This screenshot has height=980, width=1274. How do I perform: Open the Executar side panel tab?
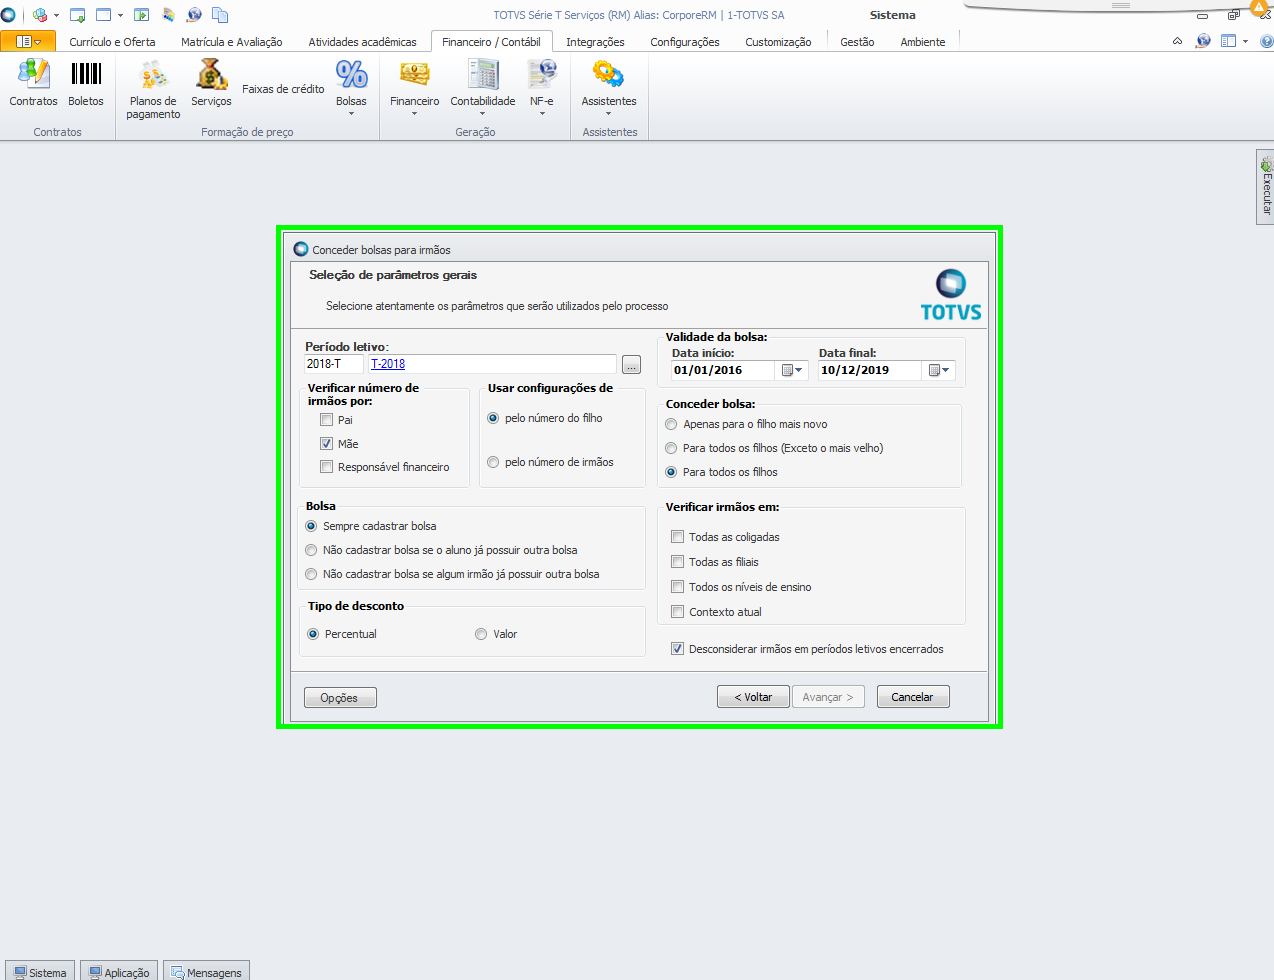click(1265, 187)
